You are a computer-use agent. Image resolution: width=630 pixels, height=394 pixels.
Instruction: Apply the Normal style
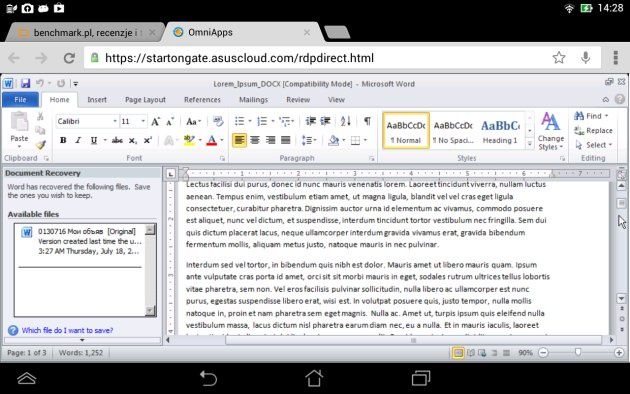click(406, 131)
